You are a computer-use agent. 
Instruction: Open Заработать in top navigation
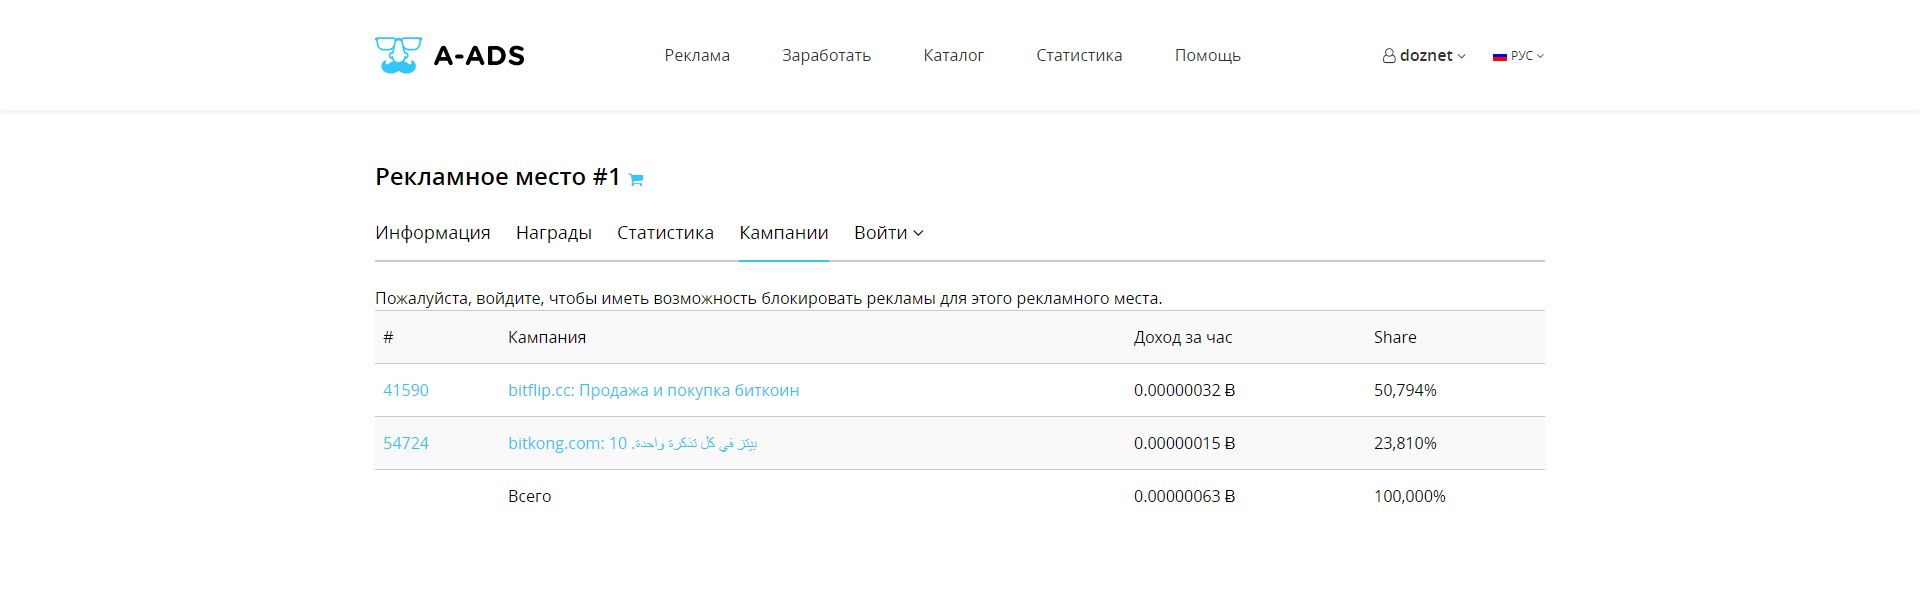(x=826, y=56)
